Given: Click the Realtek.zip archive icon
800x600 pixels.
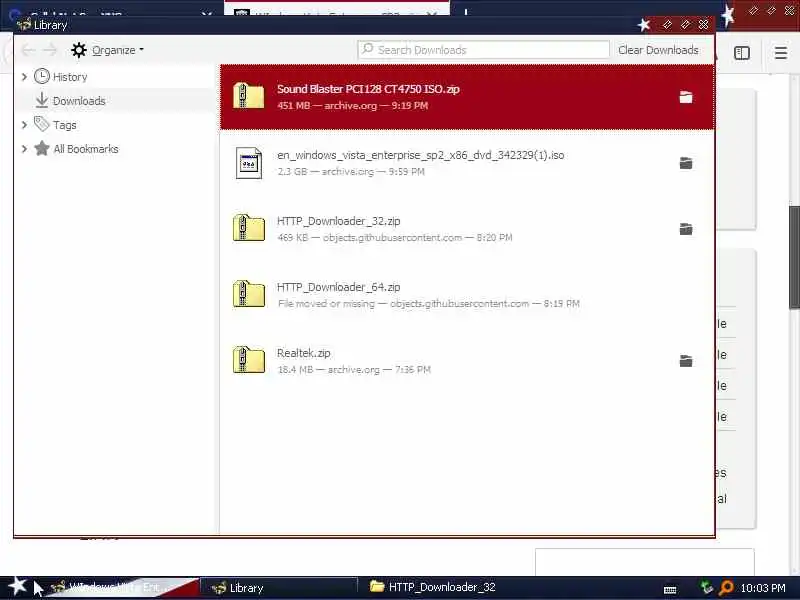Looking at the screenshot, I should 248,360.
